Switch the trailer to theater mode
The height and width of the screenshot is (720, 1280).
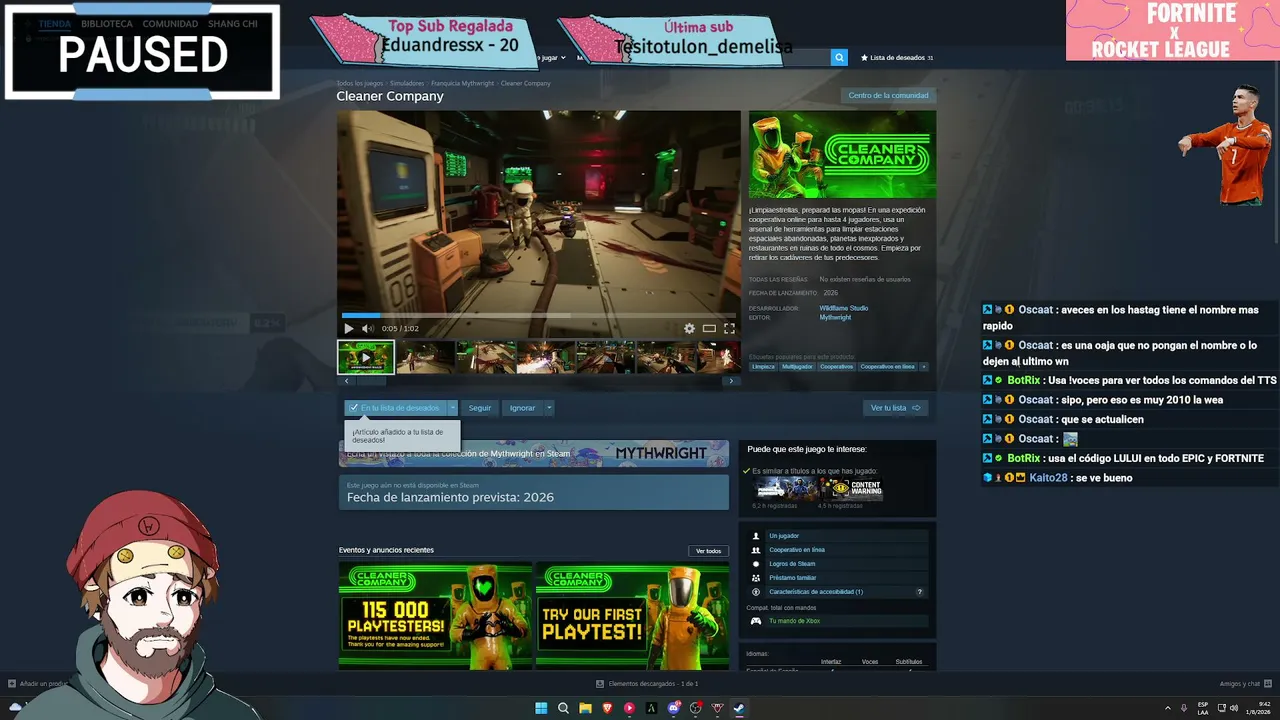tap(709, 328)
